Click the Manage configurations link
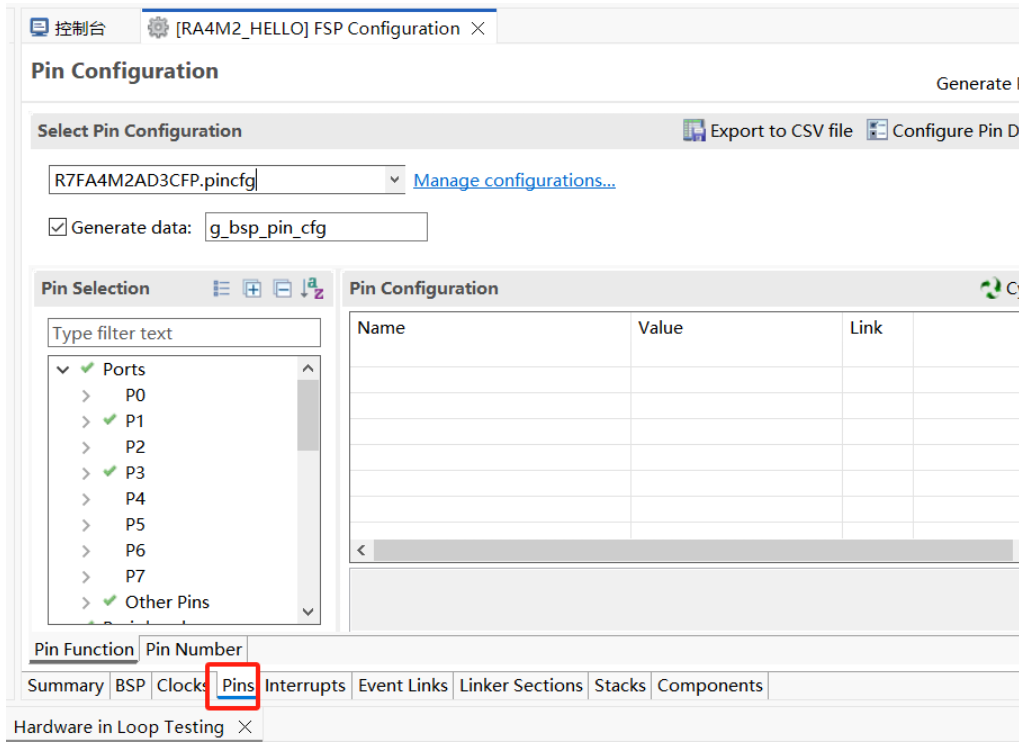Screen dimensions: 1019x753 pos(514,180)
